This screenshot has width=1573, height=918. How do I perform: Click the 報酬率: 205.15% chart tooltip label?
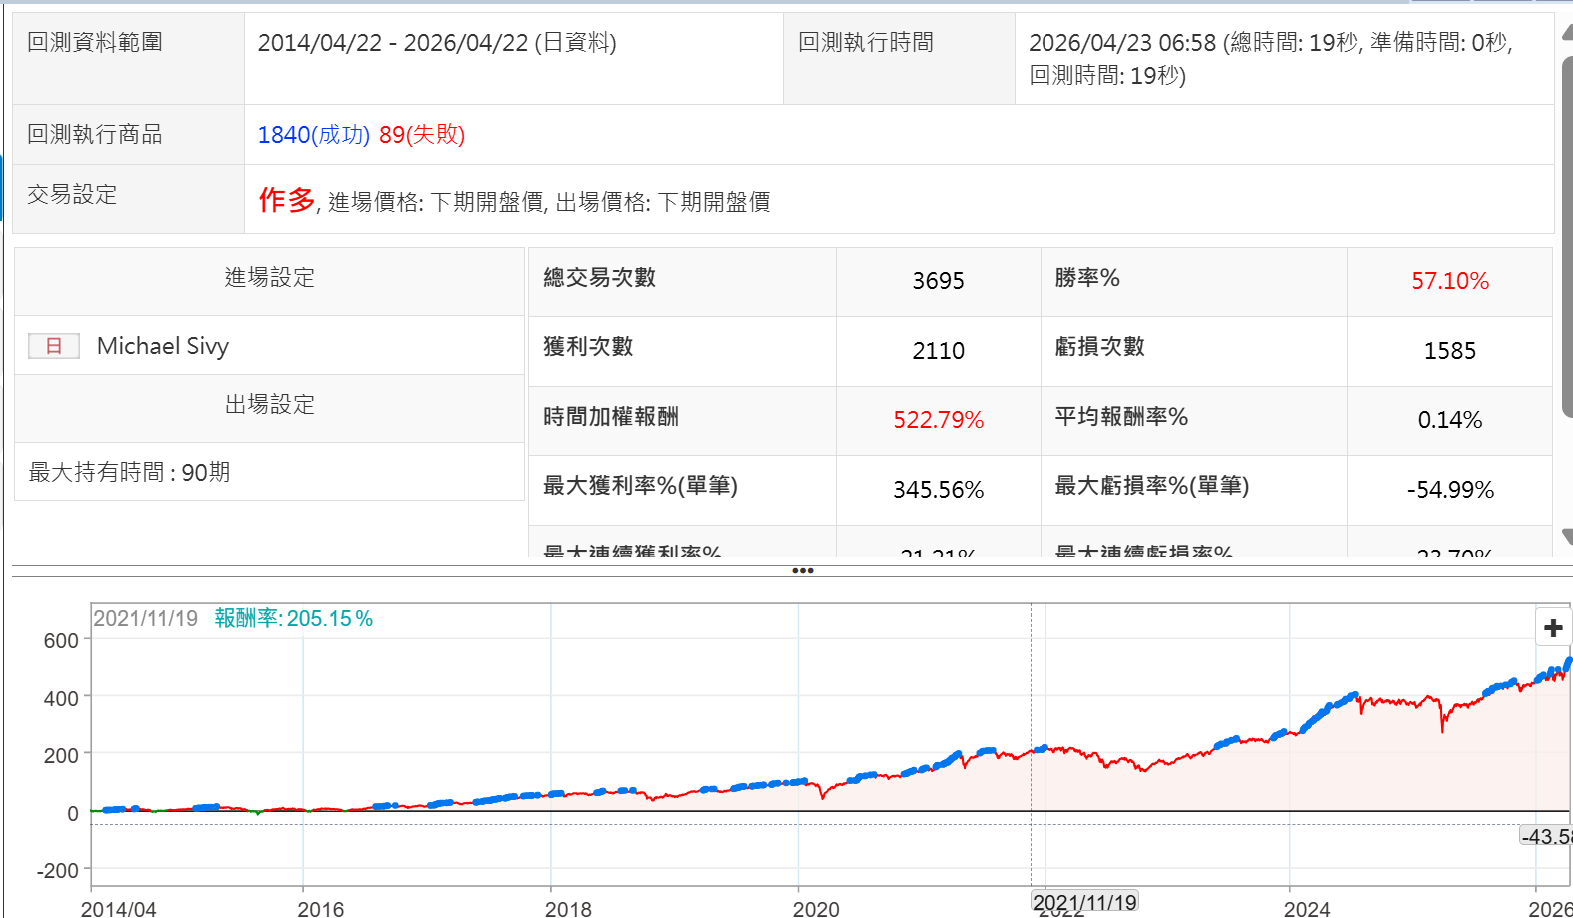[293, 619]
